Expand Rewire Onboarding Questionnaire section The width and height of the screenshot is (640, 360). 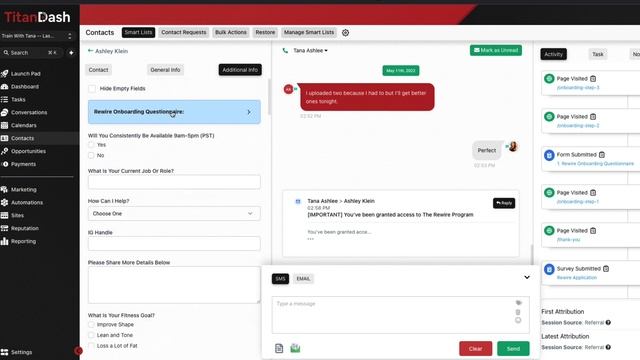click(174, 112)
